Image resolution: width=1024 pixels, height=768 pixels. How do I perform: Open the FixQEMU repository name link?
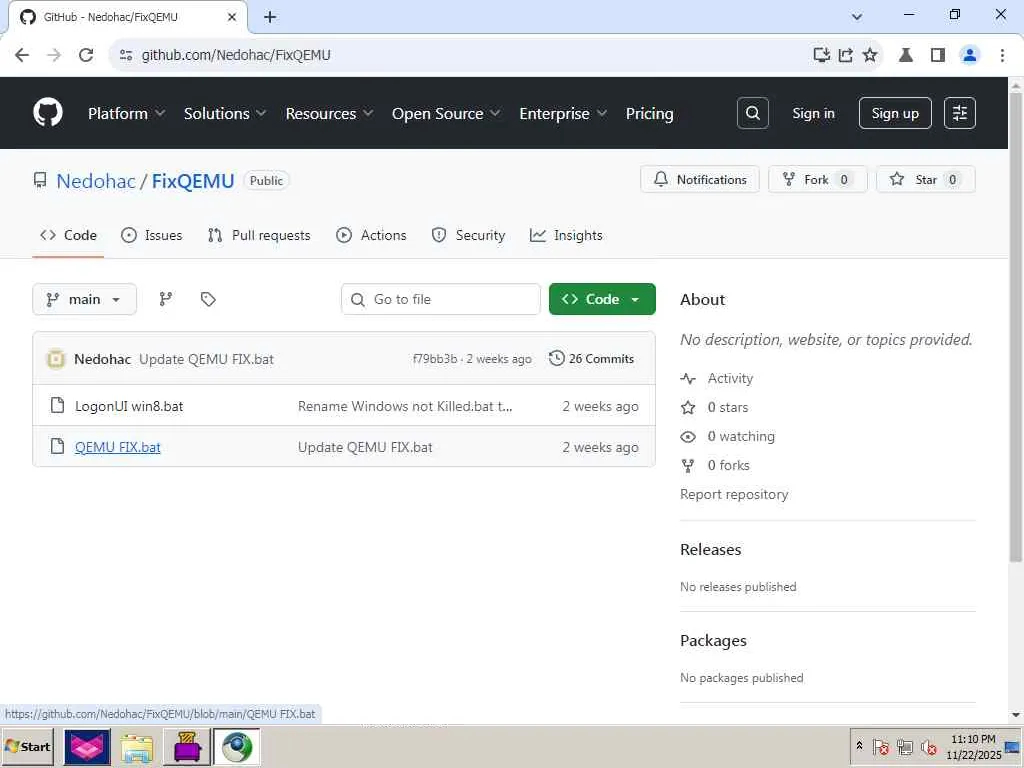193,181
